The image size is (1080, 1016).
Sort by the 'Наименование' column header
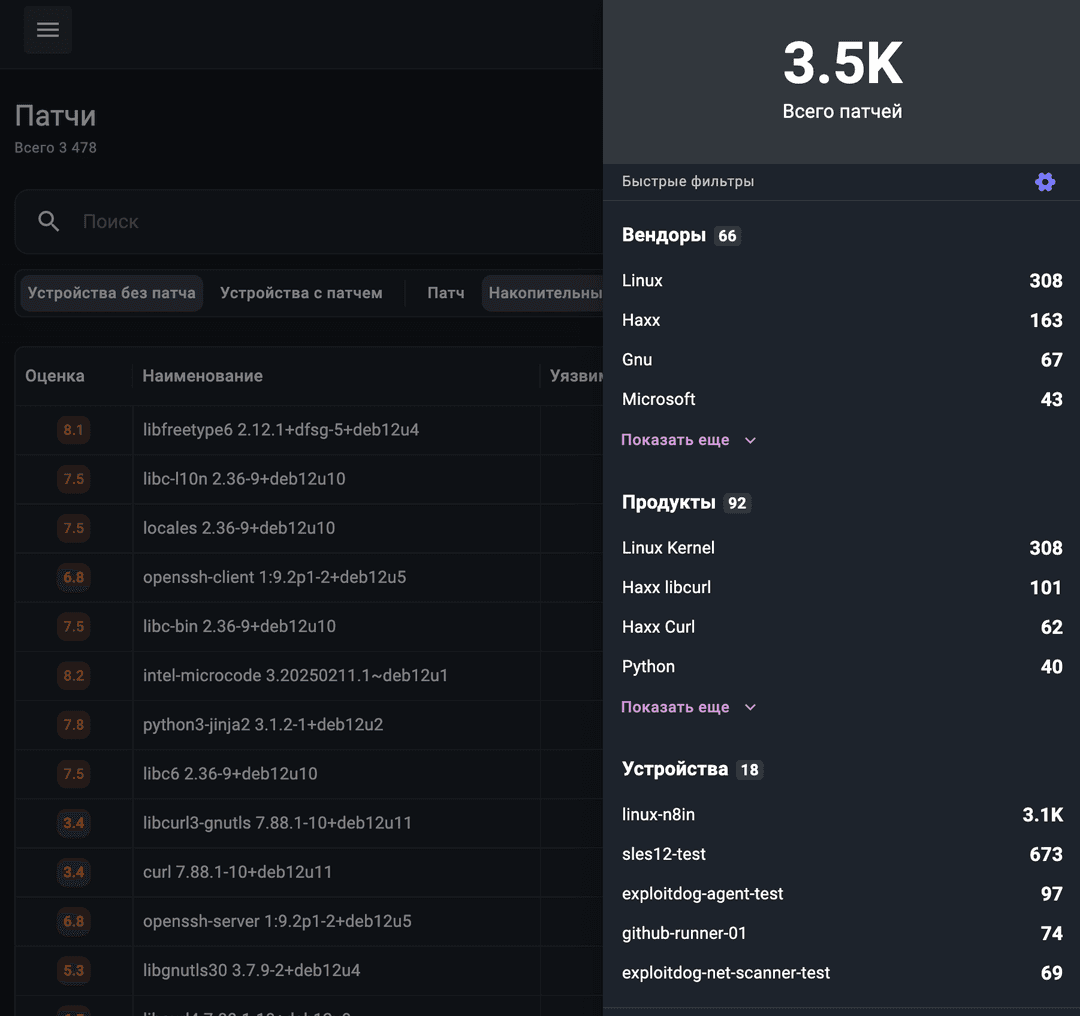click(203, 376)
